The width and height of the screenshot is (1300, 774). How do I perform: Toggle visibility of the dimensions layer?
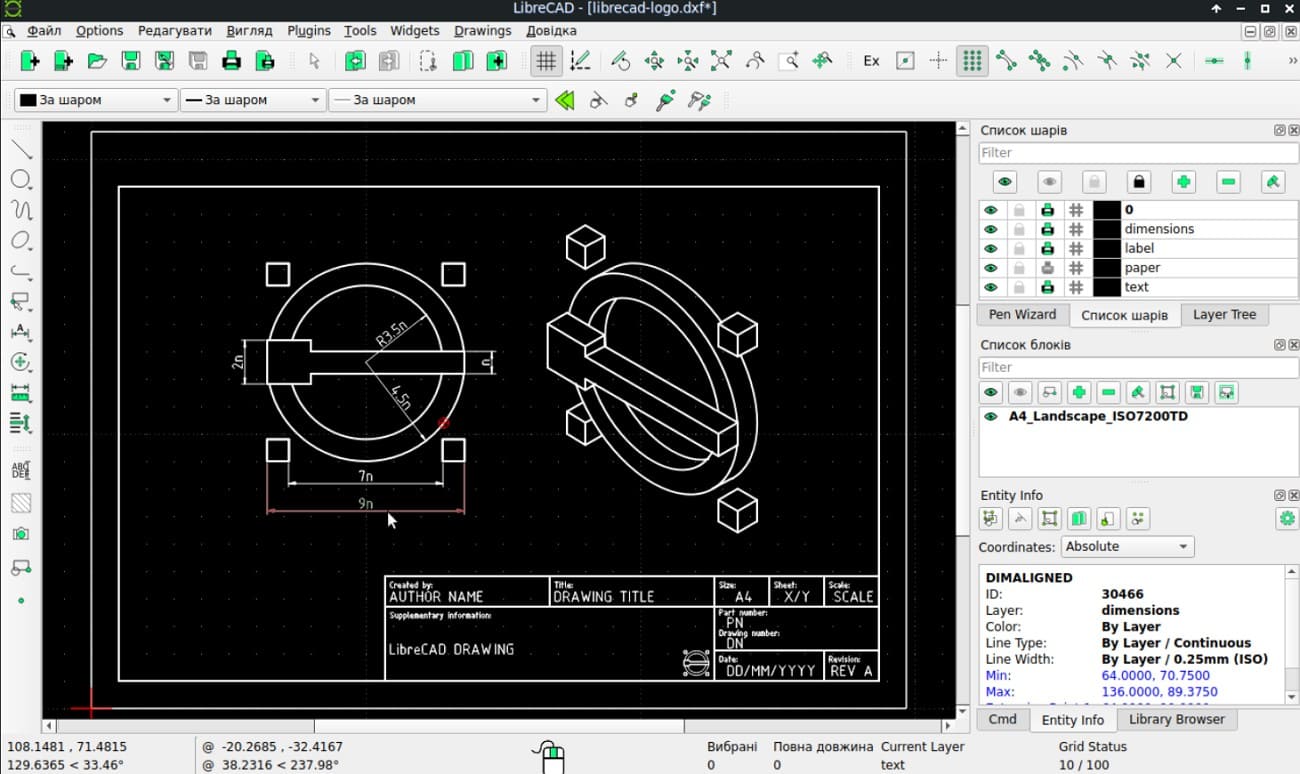click(990, 228)
